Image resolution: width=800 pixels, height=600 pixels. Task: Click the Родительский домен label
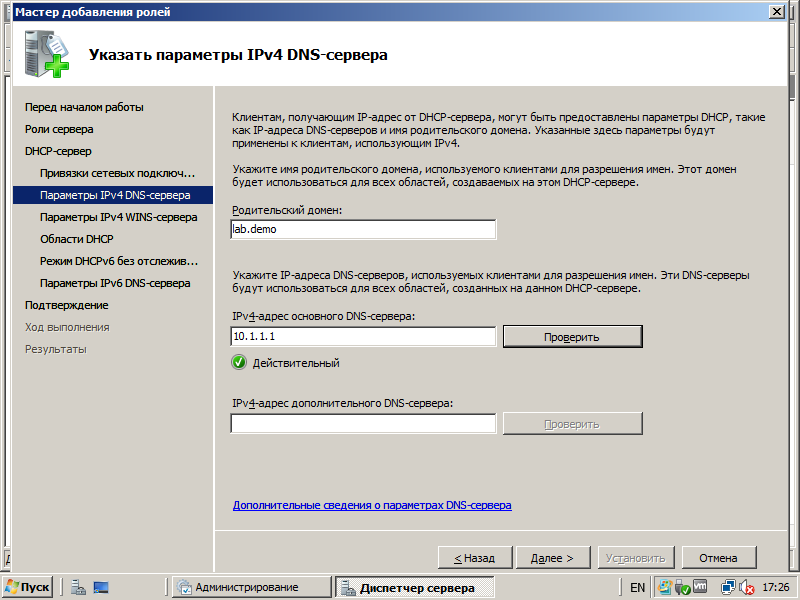287,210
